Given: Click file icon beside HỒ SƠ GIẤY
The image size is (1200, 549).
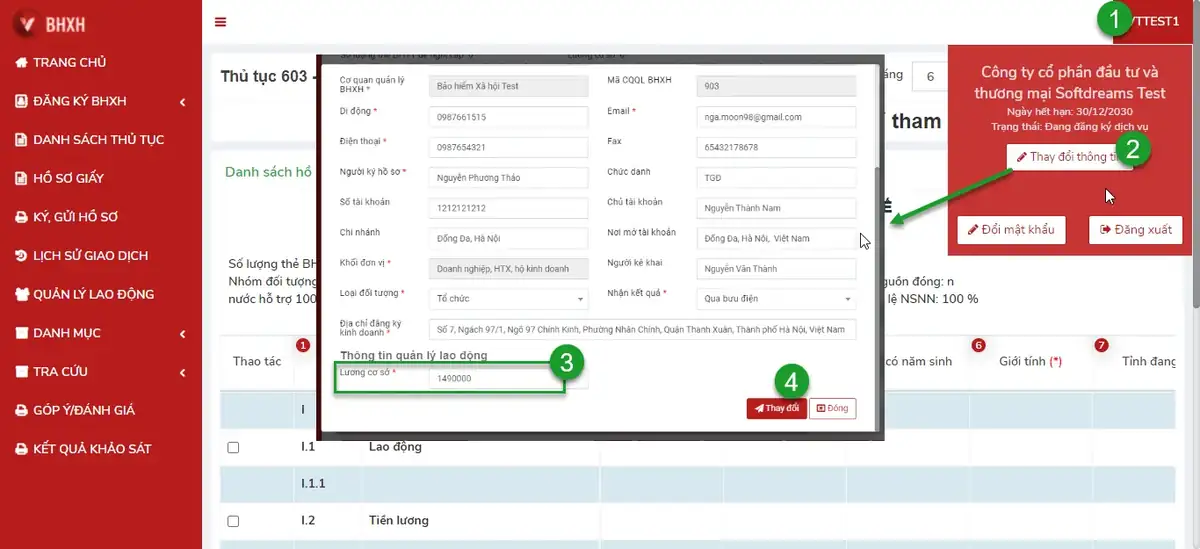Looking at the screenshot, I should (x=21, y=178).
